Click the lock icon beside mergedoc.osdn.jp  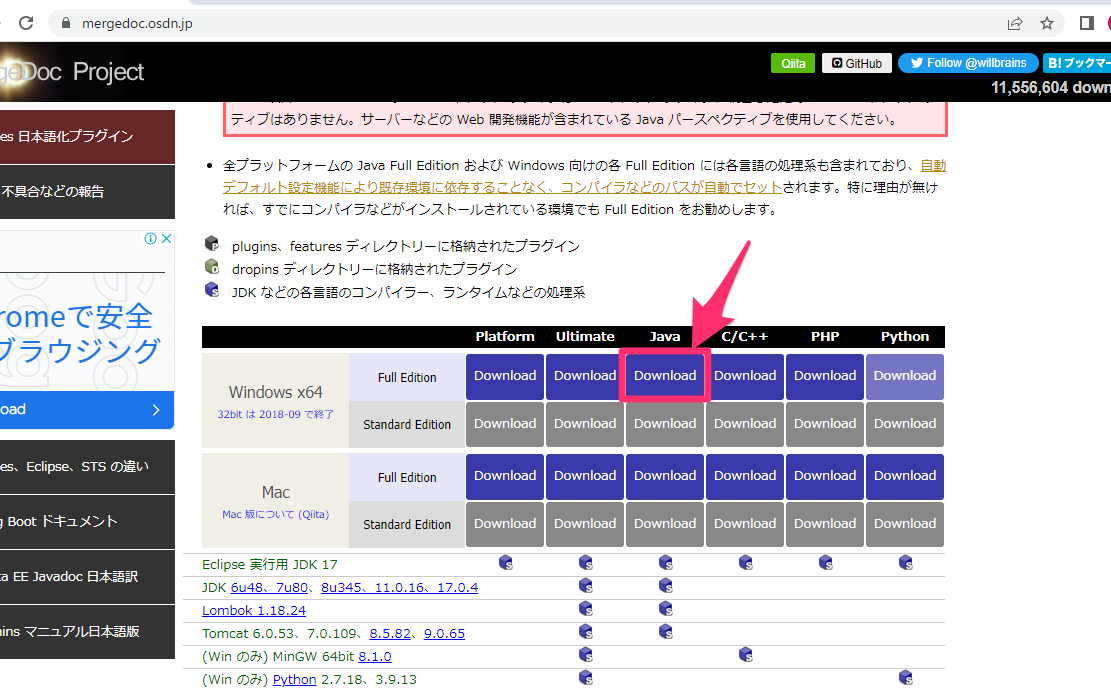67,23
